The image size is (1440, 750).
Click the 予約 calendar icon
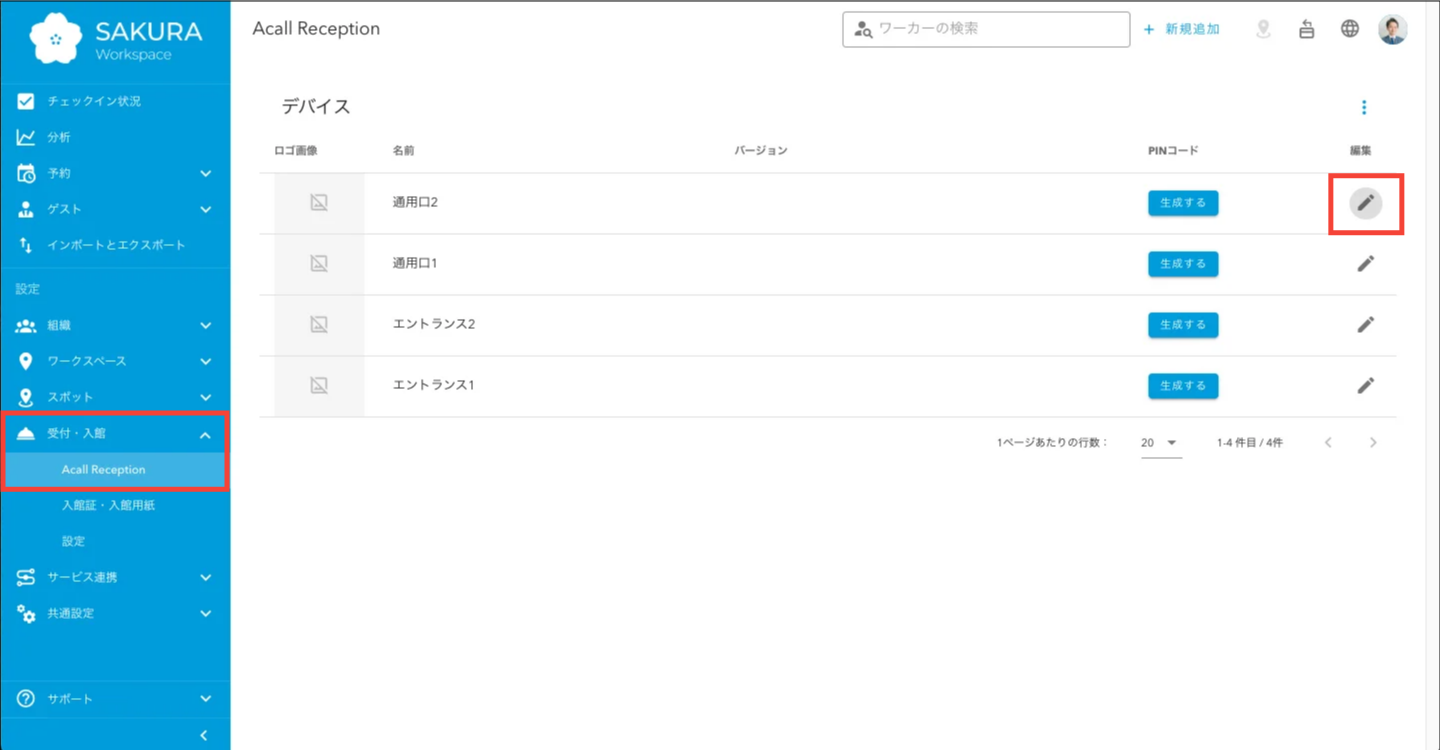pyautogui.click(x=26, y=174)
